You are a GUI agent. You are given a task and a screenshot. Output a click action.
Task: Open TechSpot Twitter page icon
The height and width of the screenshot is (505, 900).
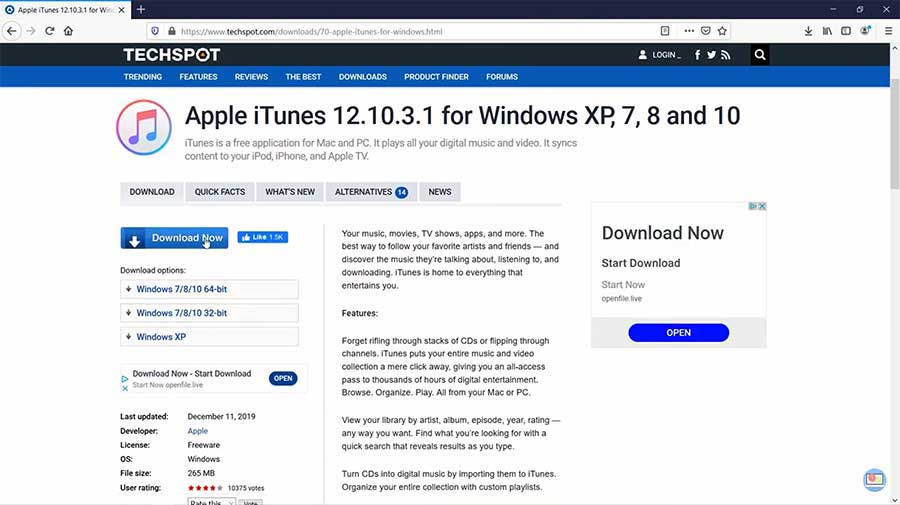(x=711, y=55)
